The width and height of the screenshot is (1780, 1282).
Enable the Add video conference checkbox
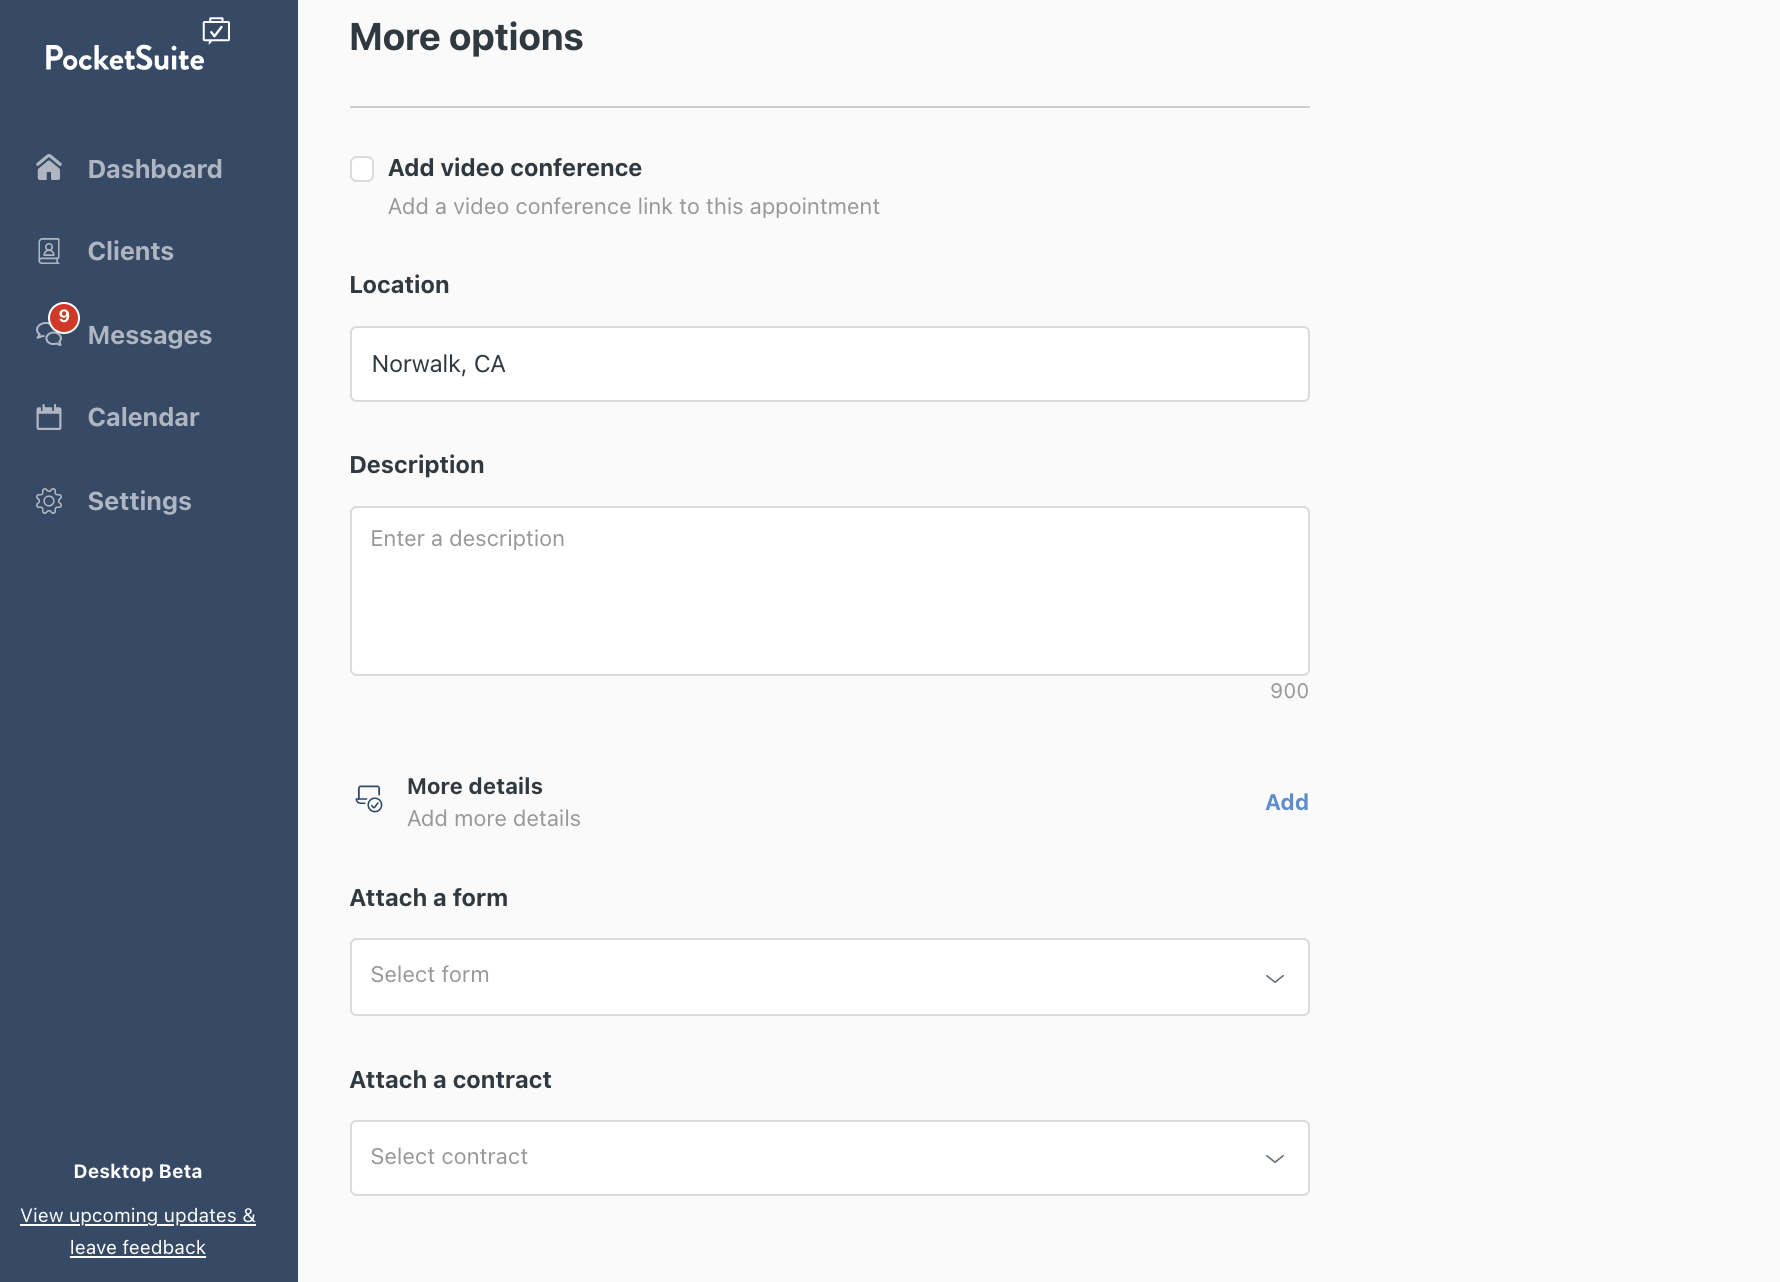tap(362, 169)
